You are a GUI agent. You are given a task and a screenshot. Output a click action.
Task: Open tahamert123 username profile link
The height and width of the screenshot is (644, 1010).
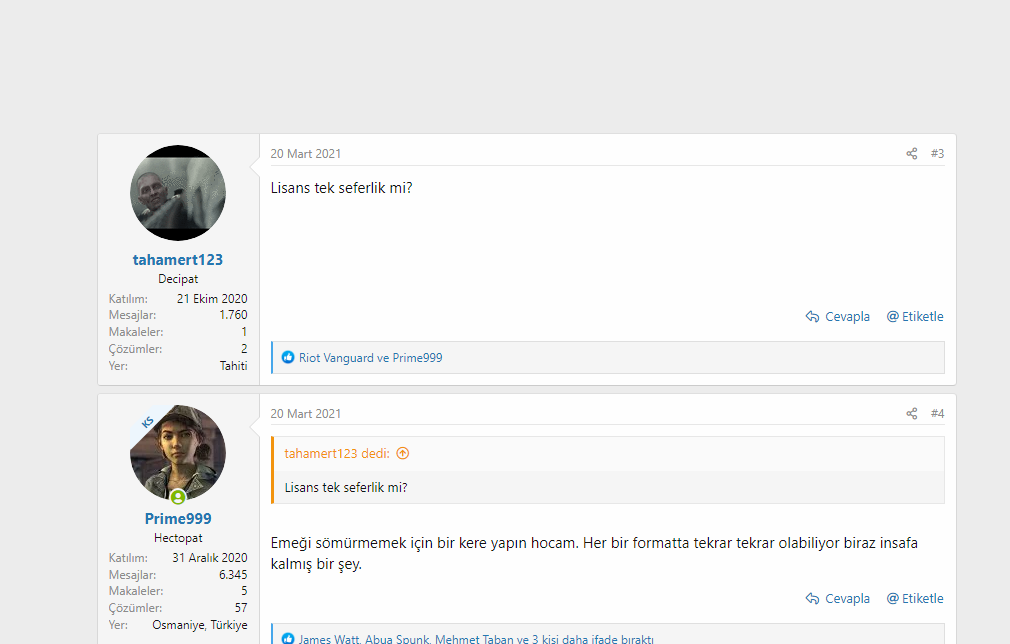pyautogui.click(x=178, y=260)
